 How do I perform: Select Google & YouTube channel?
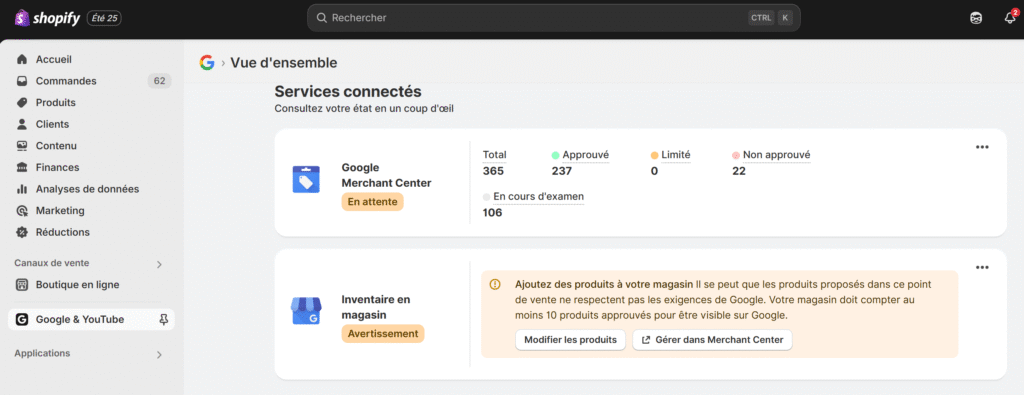[x=91, y=319]
